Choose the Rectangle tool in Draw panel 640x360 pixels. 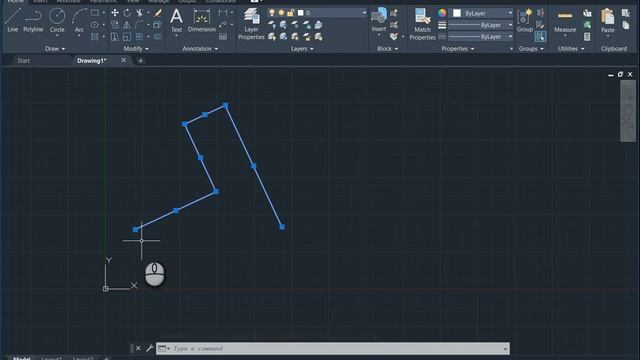(95, 13)
